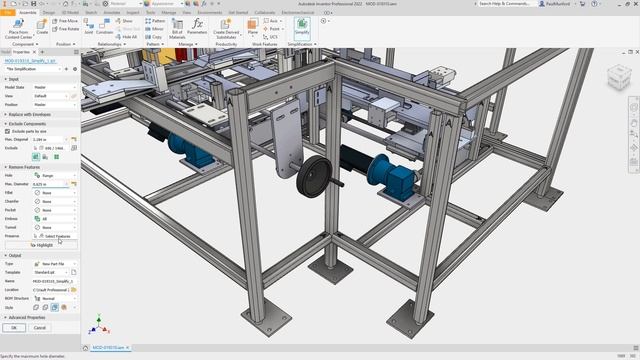Open the BOM Structure Normal dropdown

55,298
